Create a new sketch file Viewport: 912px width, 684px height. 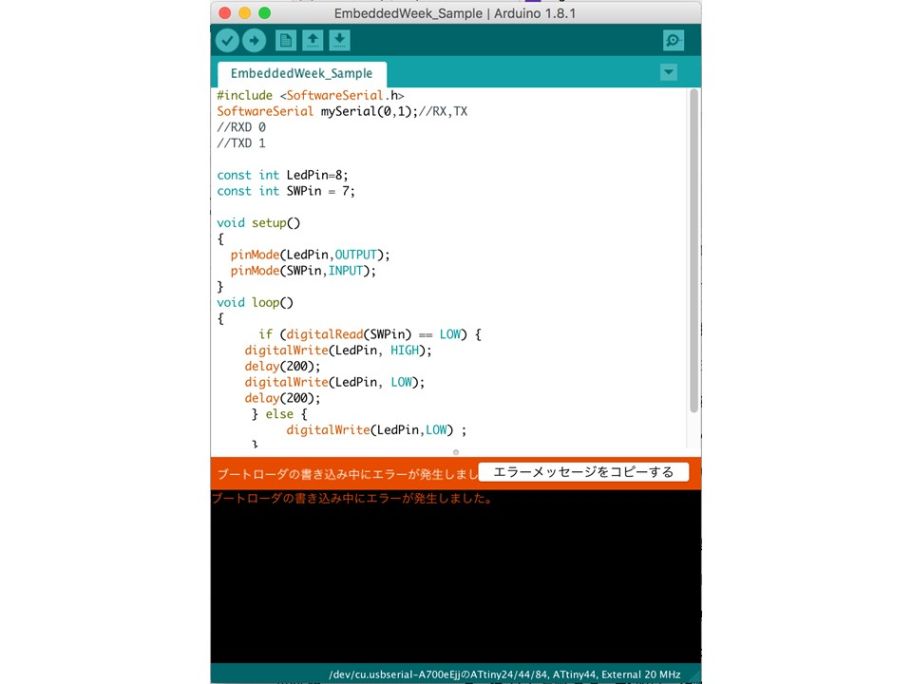pyautogui.click(x=286, y=41)
